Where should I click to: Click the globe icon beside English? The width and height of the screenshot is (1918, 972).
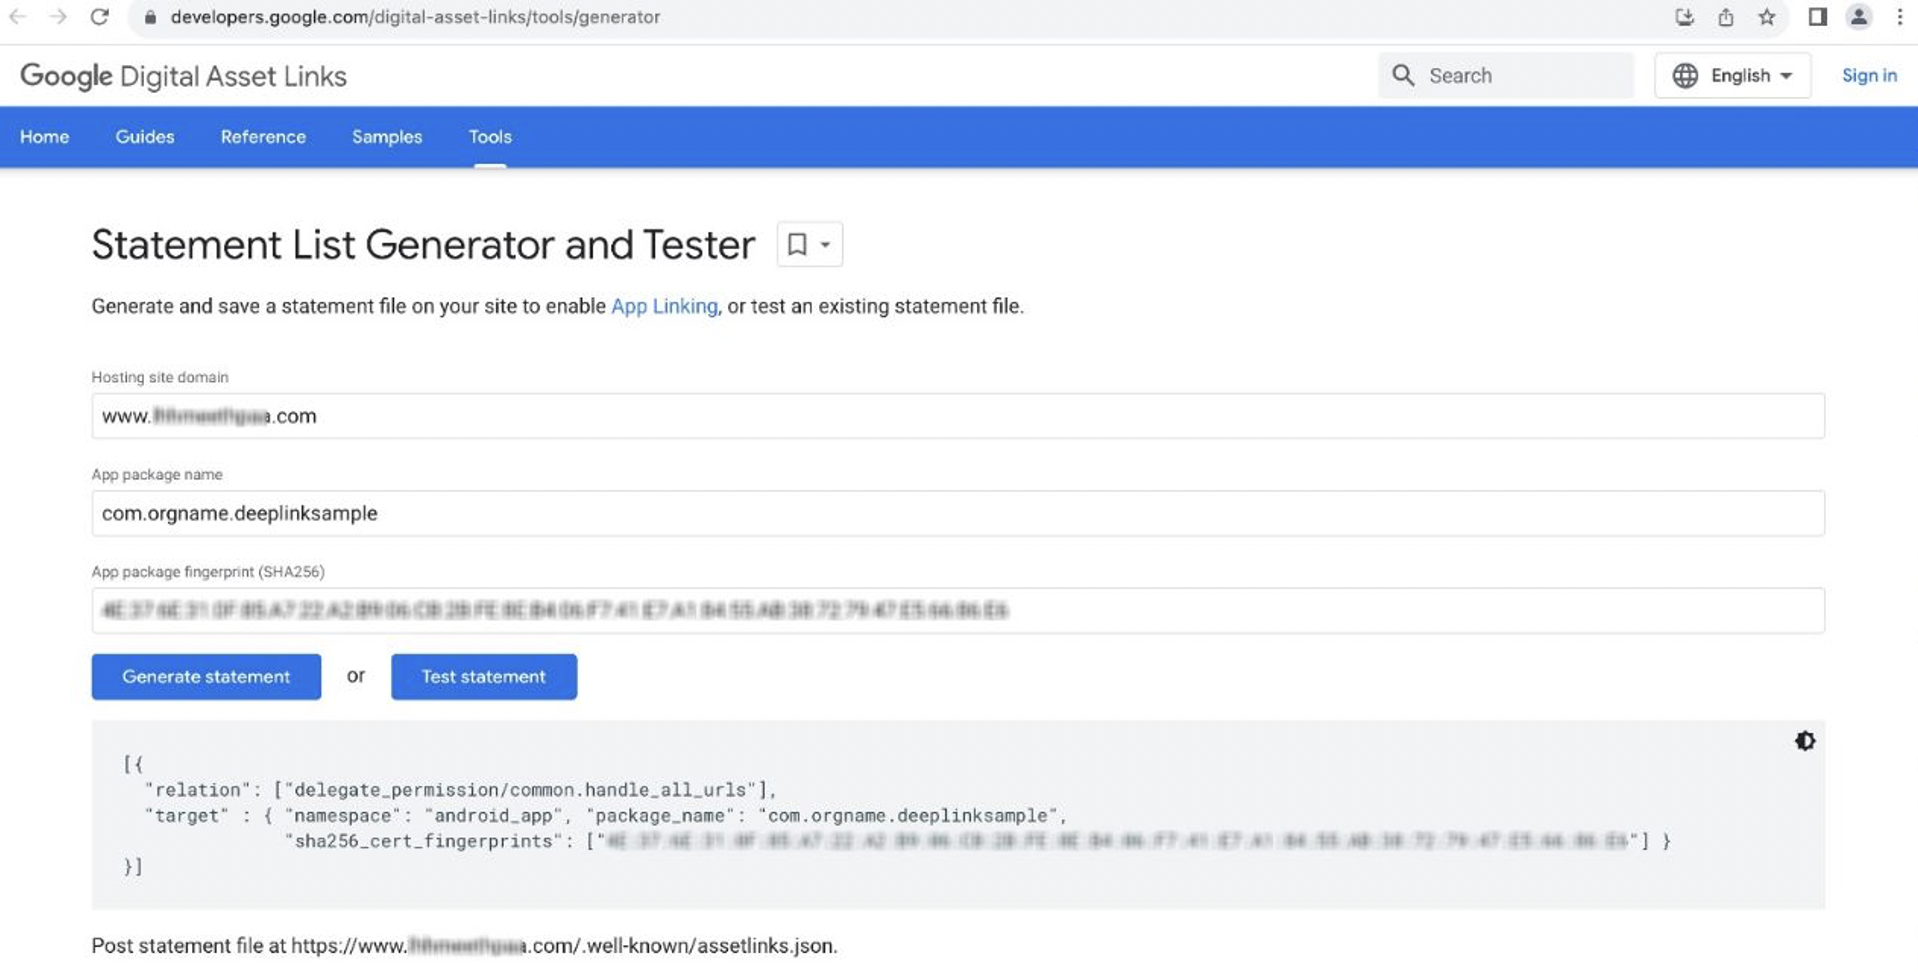(x=1685, y=75)
